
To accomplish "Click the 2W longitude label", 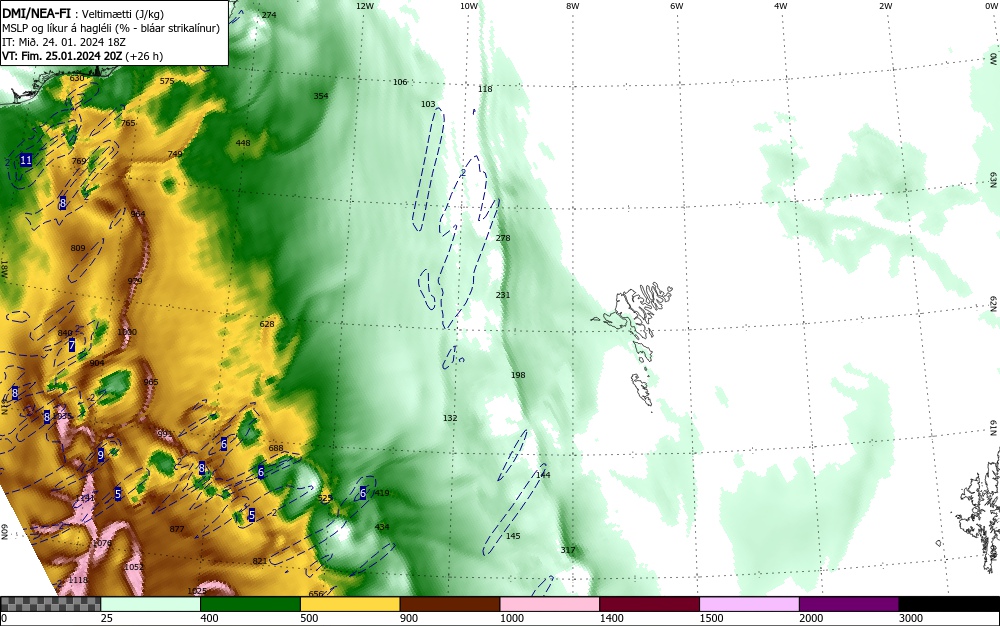I will [x=886, y=6].
